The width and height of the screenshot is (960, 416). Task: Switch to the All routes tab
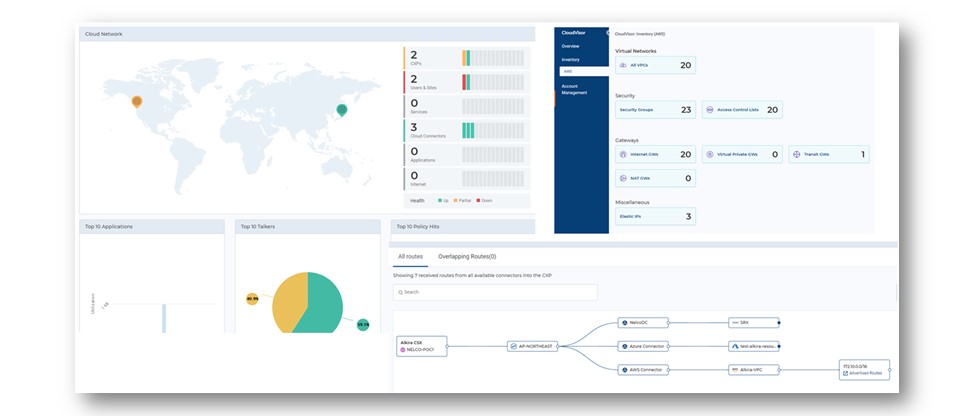pyautogui.click(x=410, y=257)
